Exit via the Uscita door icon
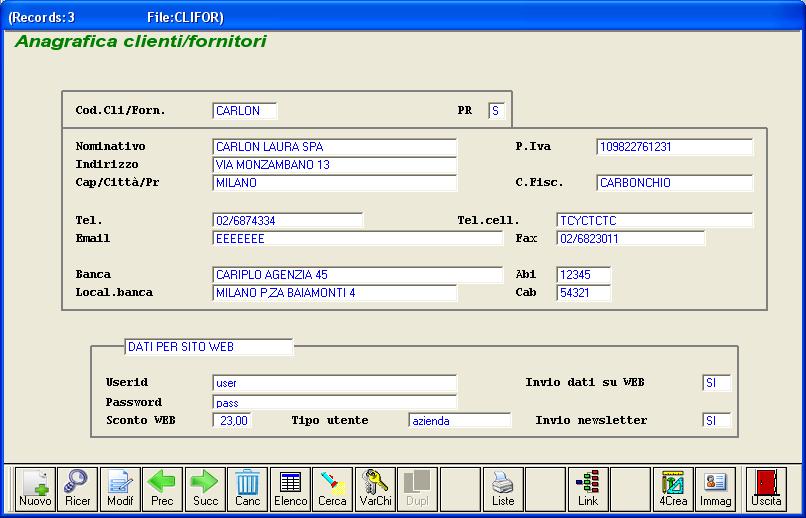 (766, 489)
